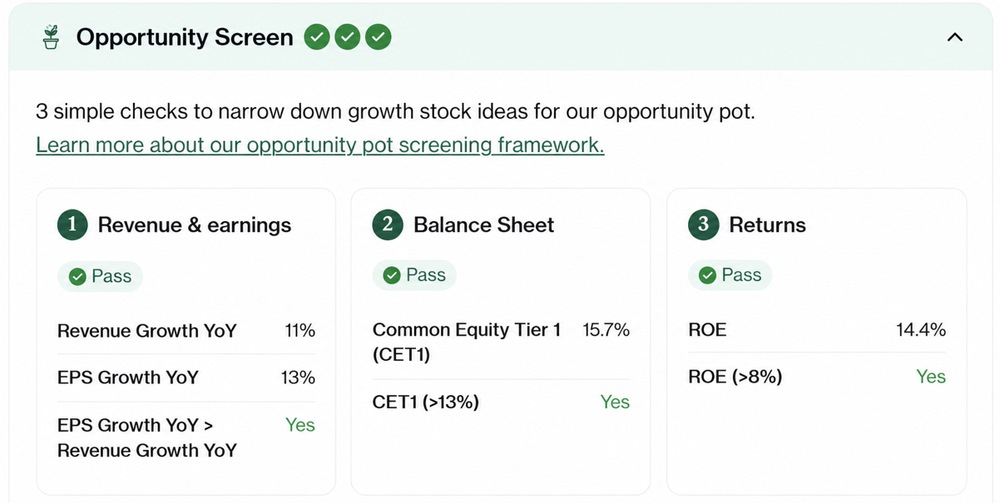1000x503 pixels.
Task: Collapse the Opportunity Screen section chevron
Action: point(955,37)
